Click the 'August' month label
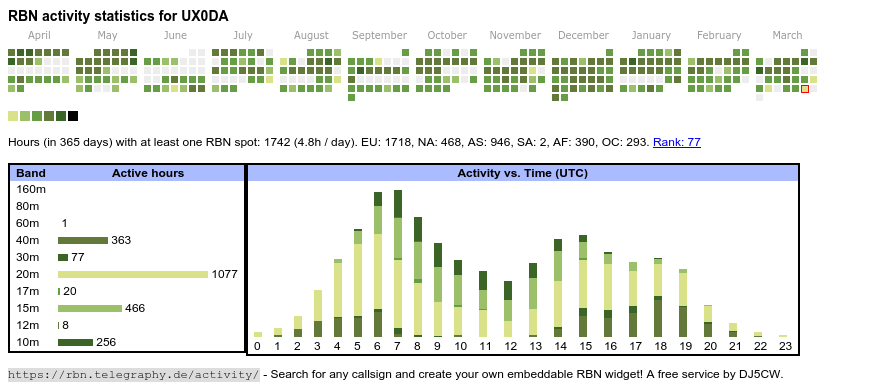This screenshot has width=870, height=390. click(x=311, y=36)
